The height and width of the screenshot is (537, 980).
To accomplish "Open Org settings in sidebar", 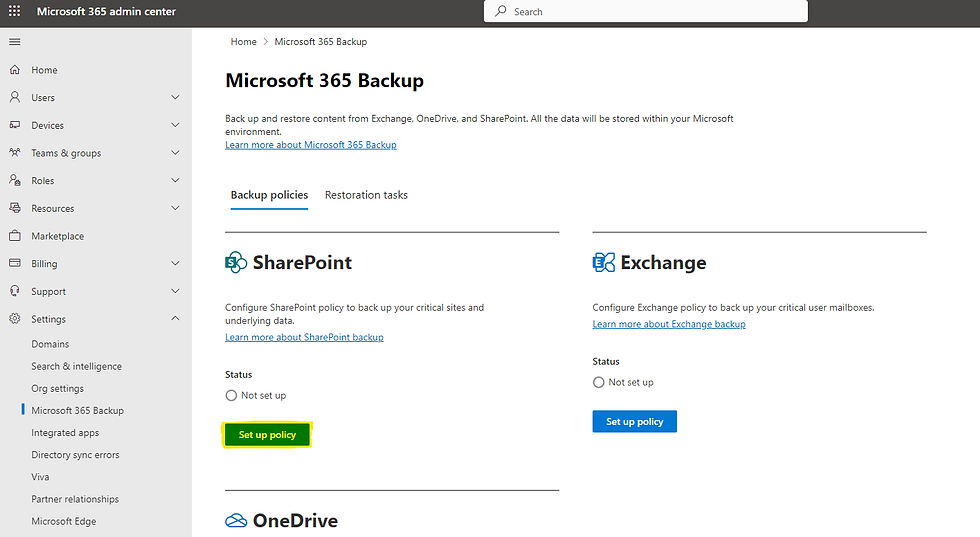I will [x=57, y=389].
